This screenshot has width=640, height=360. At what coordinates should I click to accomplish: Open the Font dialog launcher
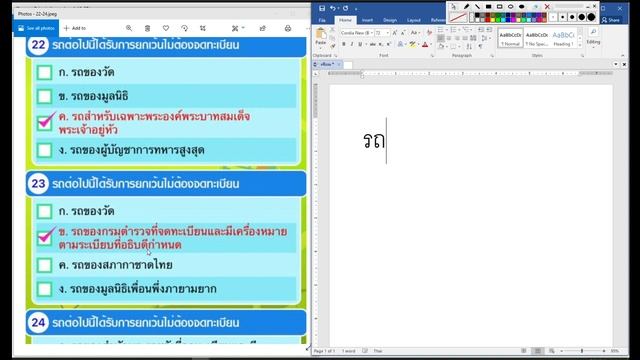pyautogui.click(x=432, y=56)
